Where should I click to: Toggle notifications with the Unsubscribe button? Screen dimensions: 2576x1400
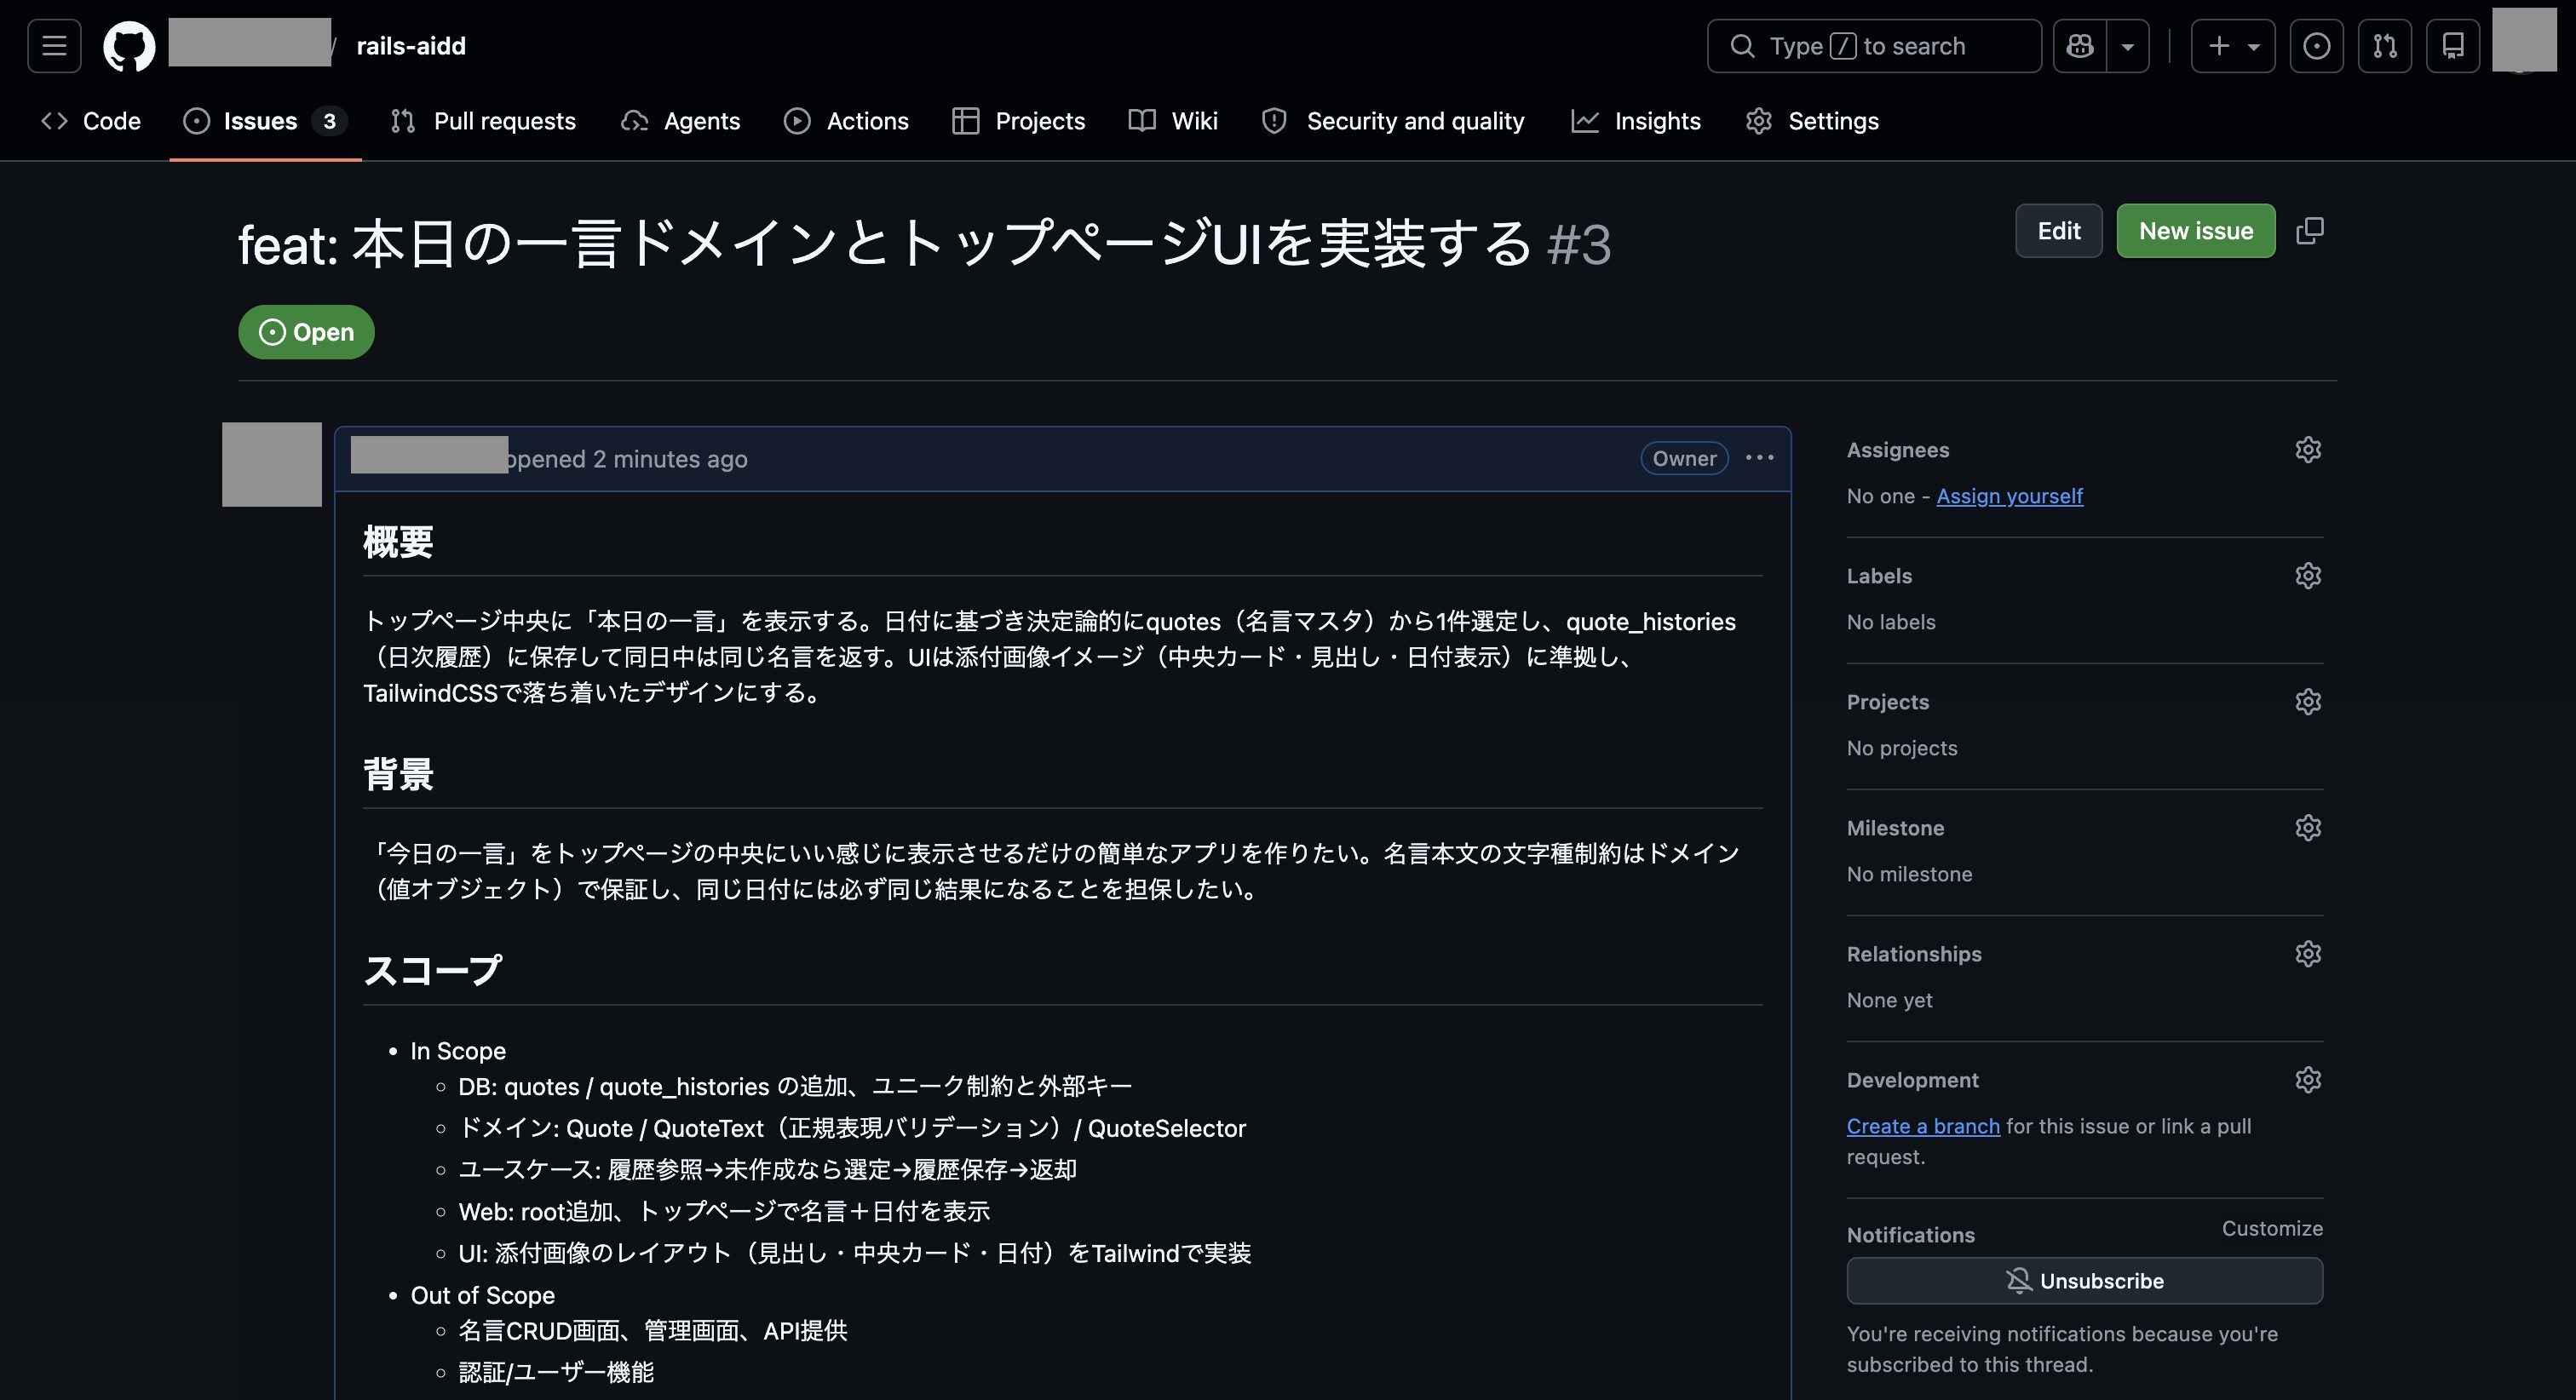pyautogui.click(x=2084, y=1281)
